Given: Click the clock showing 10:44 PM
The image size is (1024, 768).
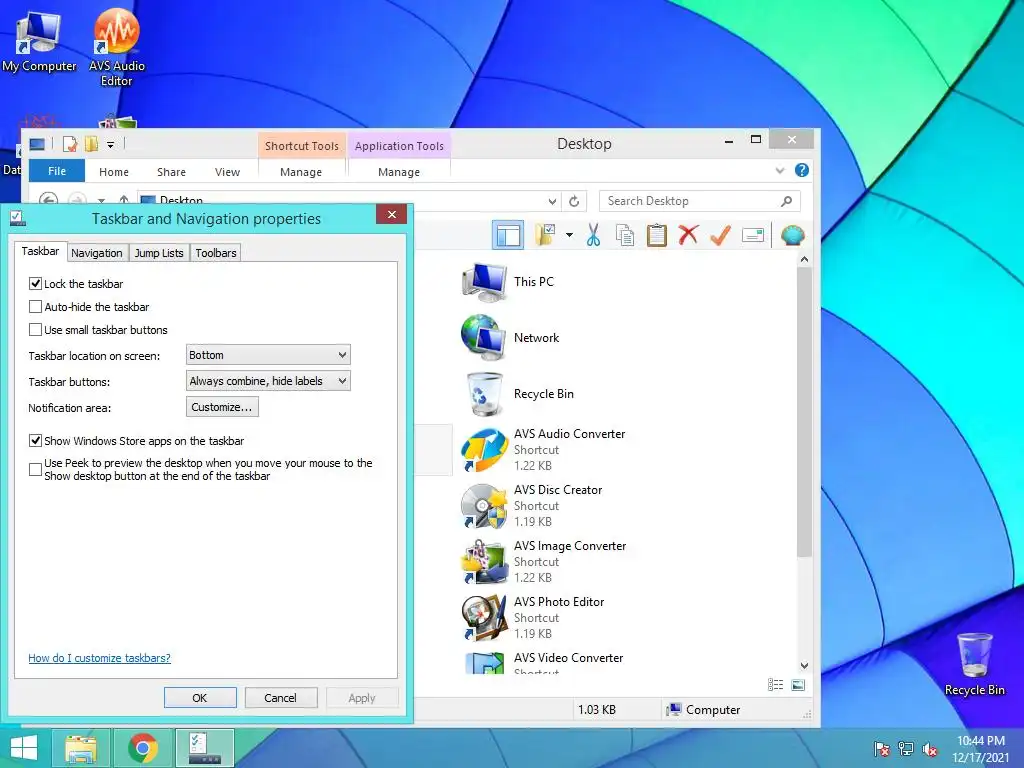Looking at the screenshot, I should point(981,741).
